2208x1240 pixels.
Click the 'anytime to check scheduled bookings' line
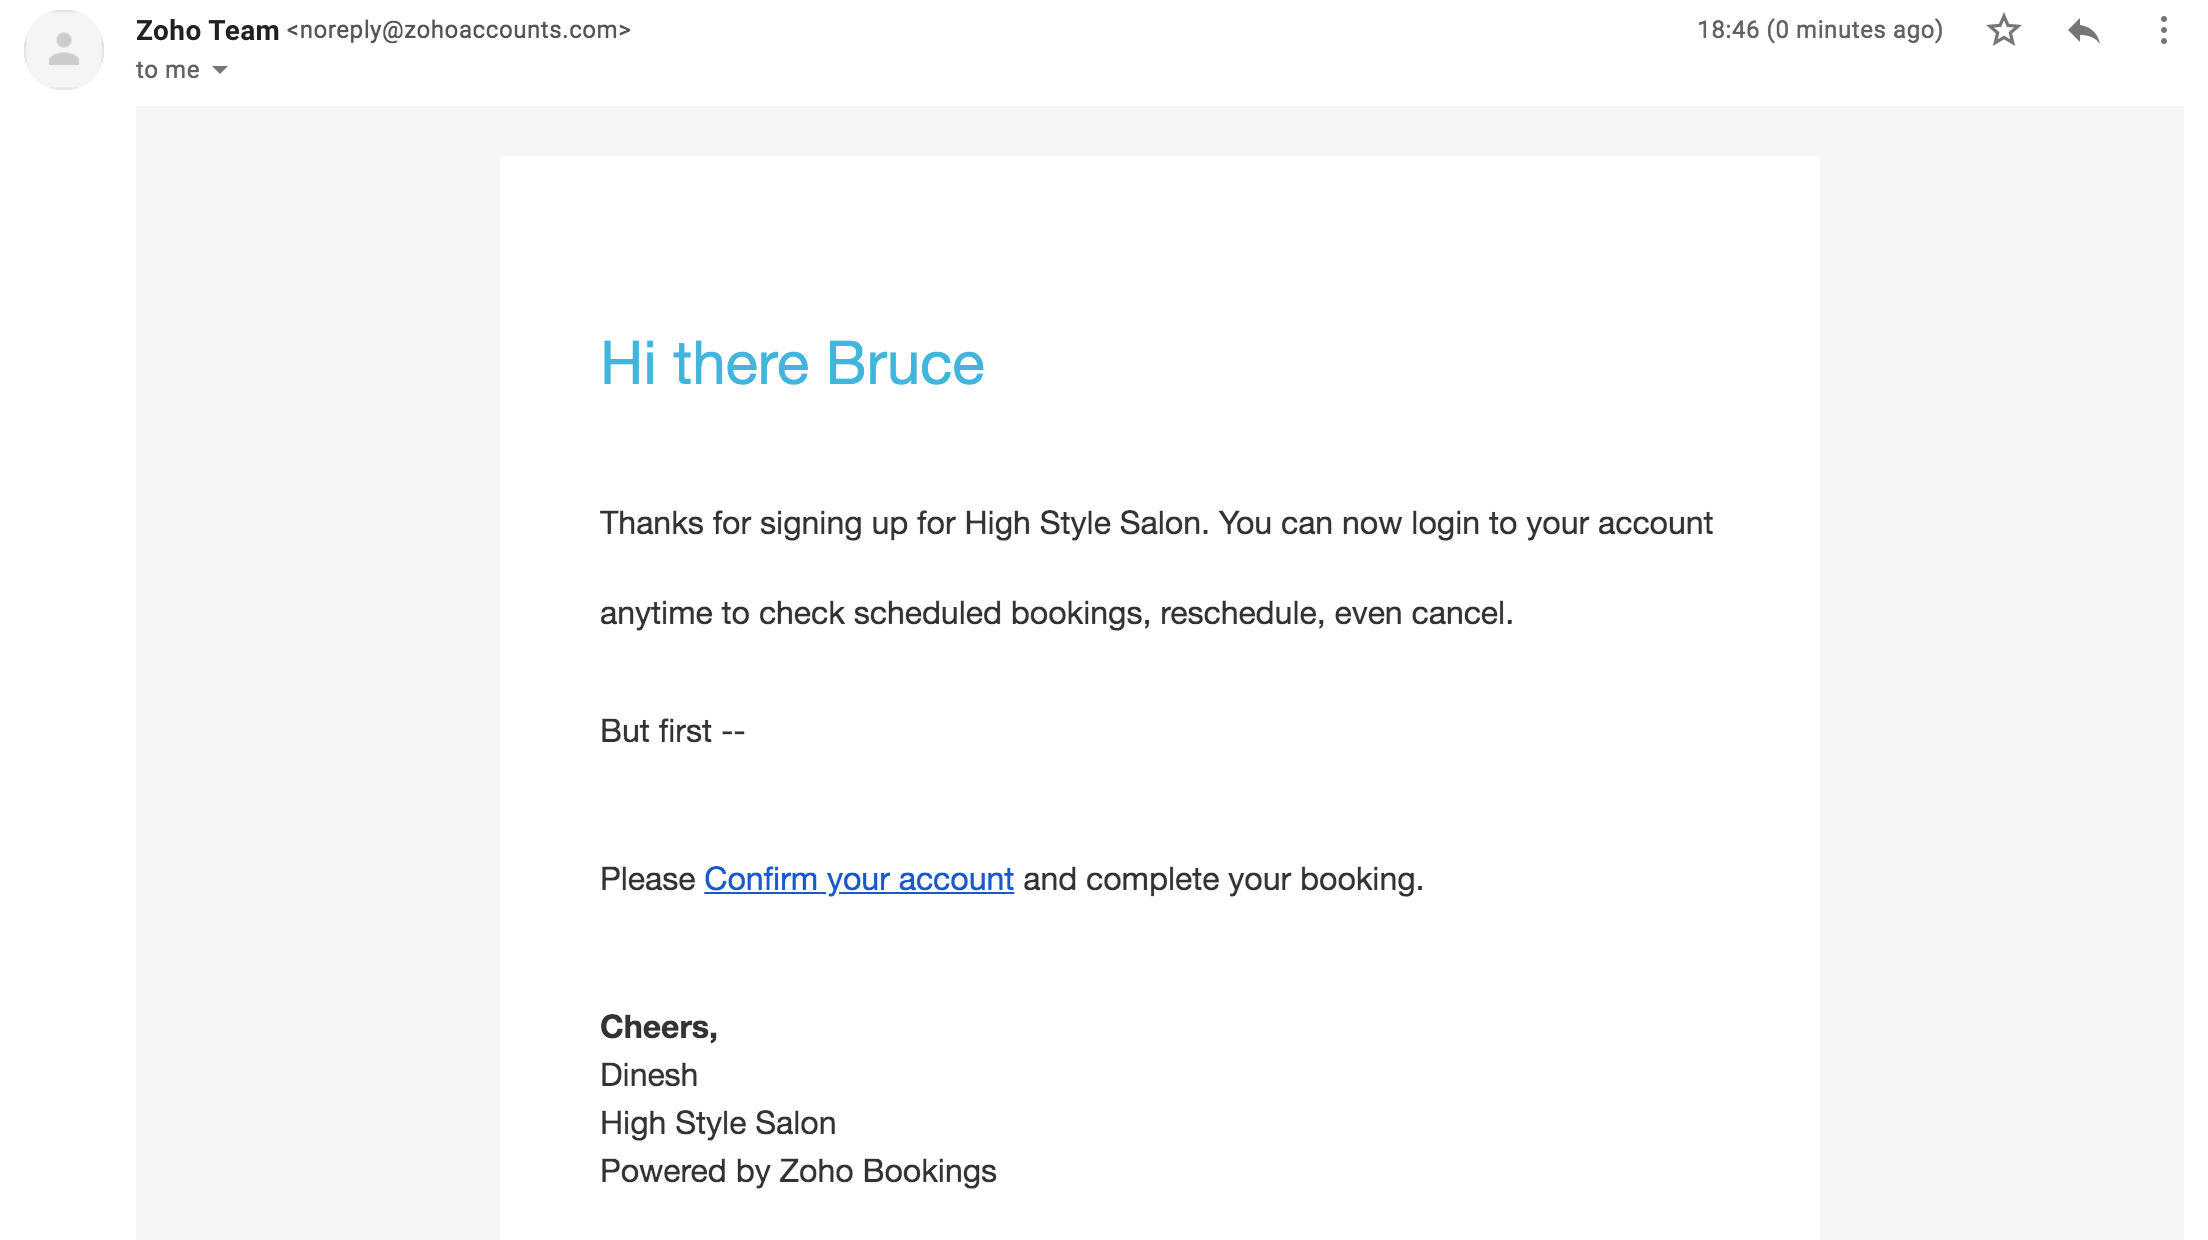click(x=1055, y=613)
